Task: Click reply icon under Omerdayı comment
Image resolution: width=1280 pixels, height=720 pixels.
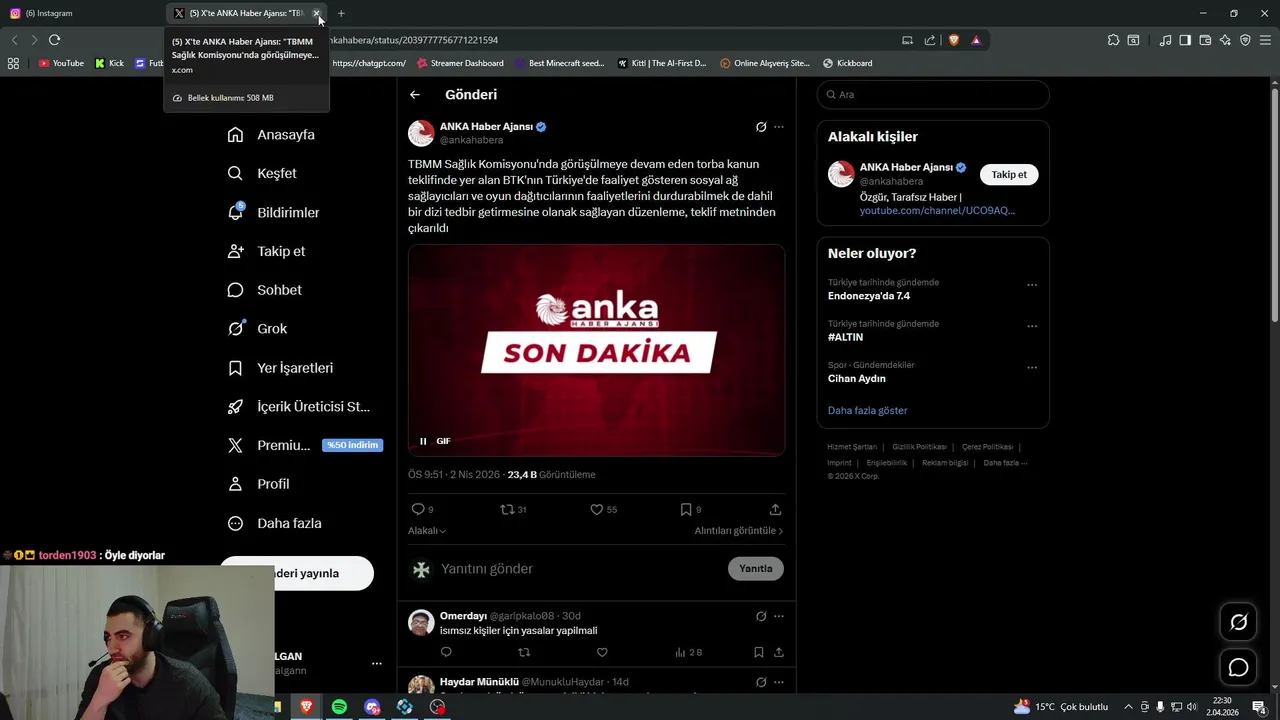Action: click(x=446, y=652)
